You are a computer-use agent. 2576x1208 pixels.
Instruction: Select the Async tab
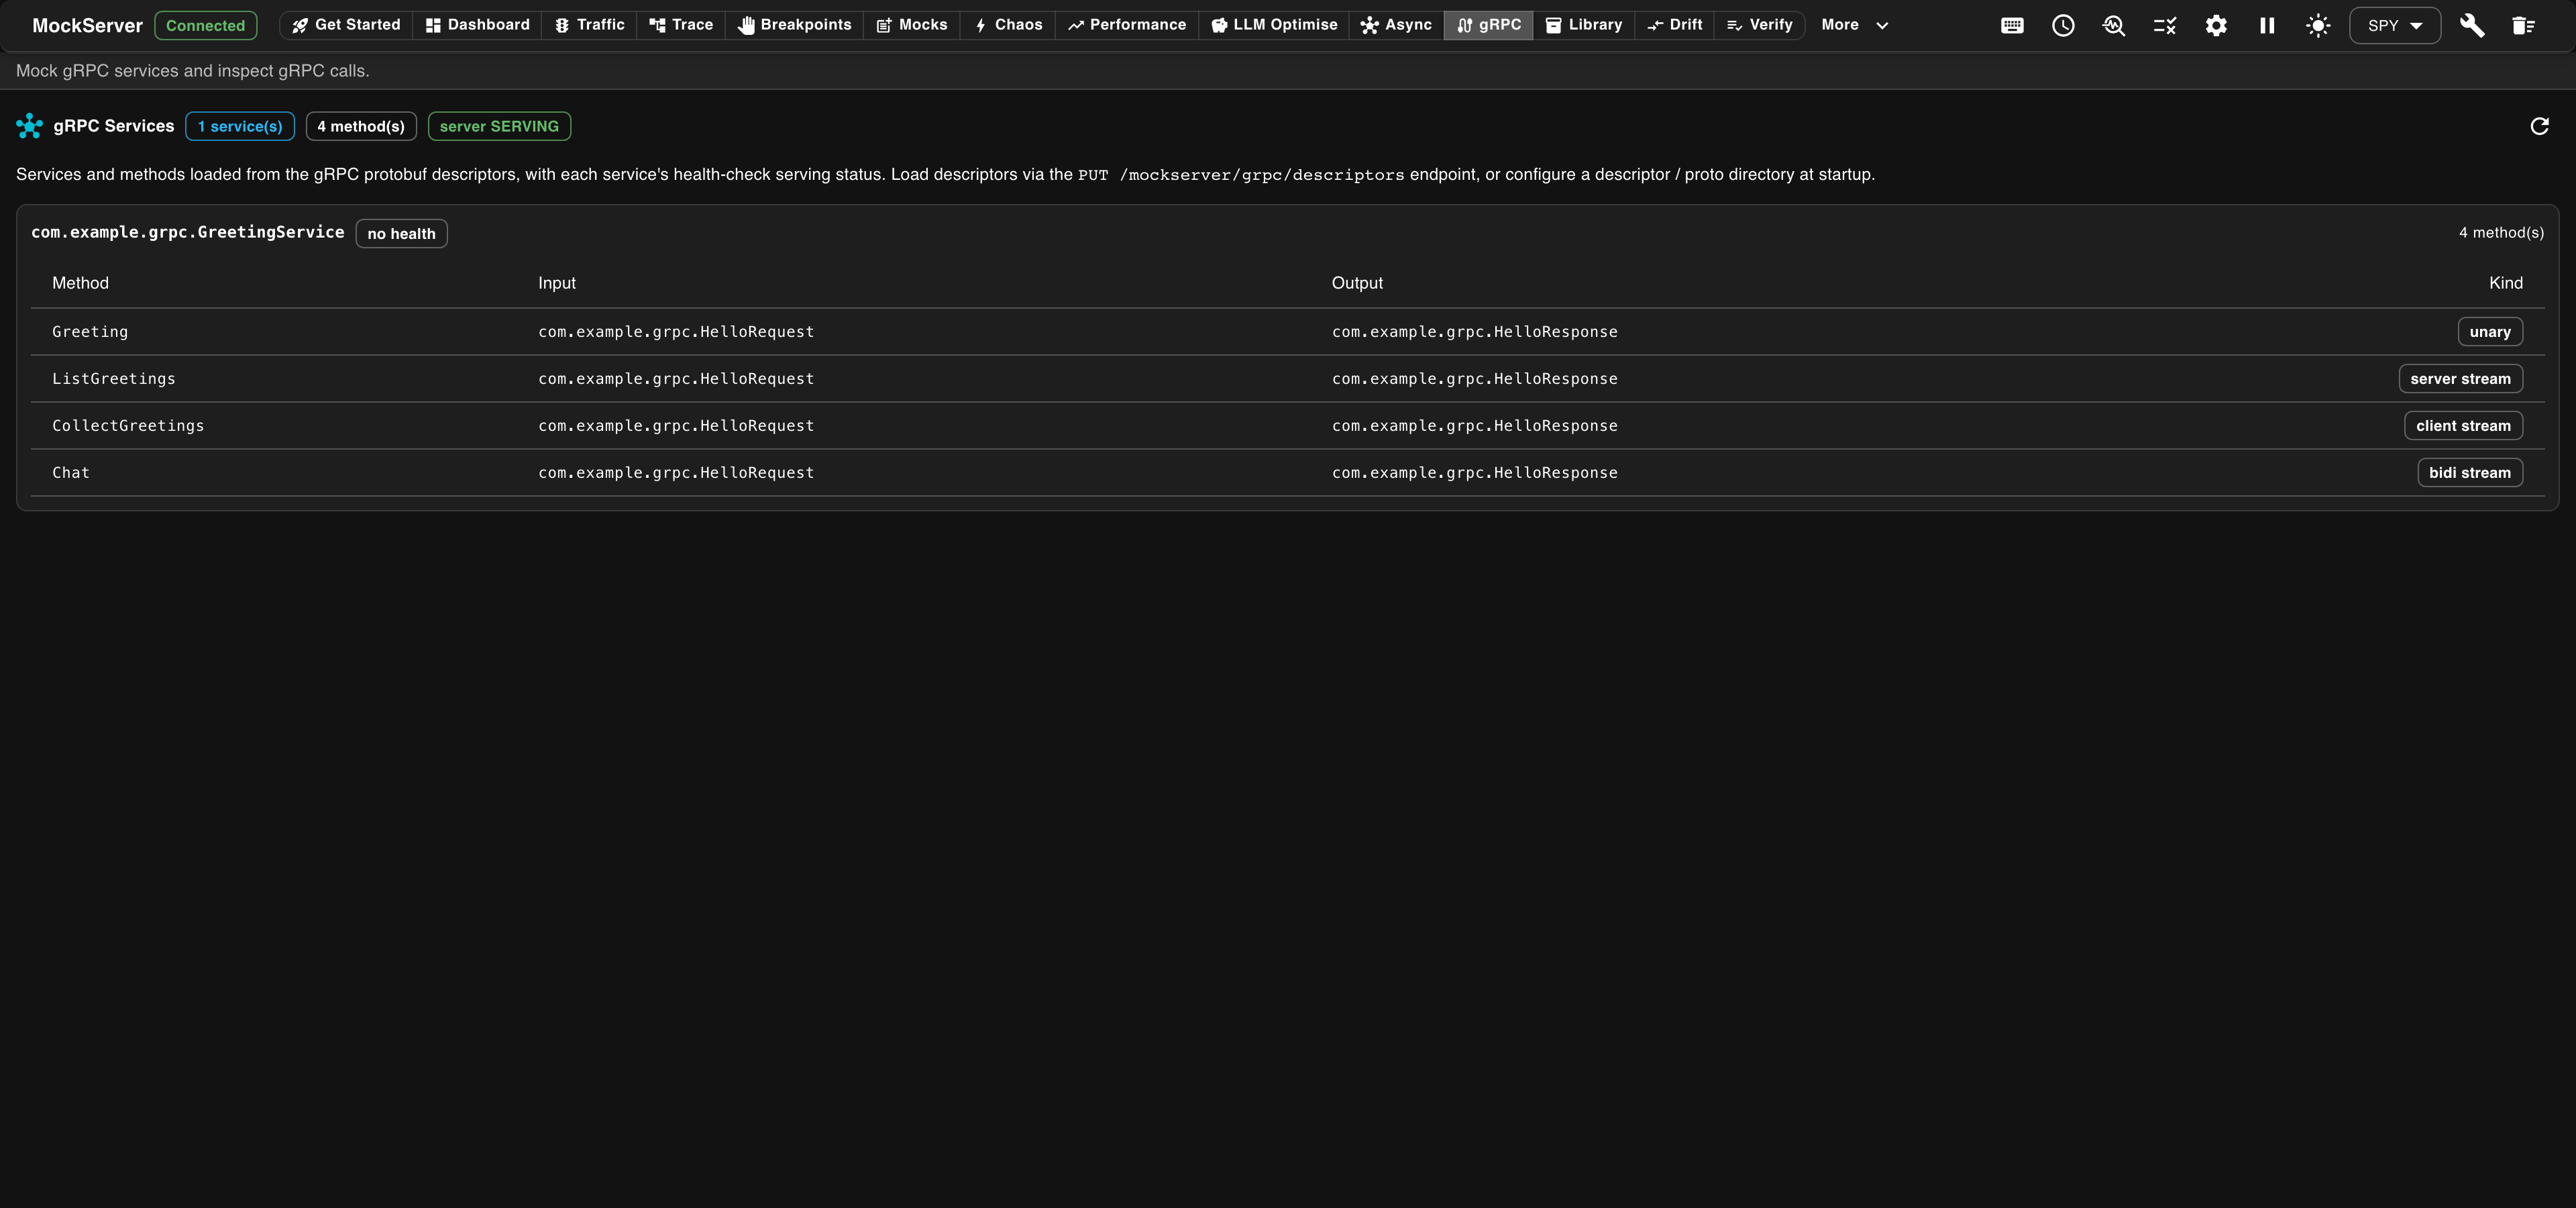click(1396, 25)
